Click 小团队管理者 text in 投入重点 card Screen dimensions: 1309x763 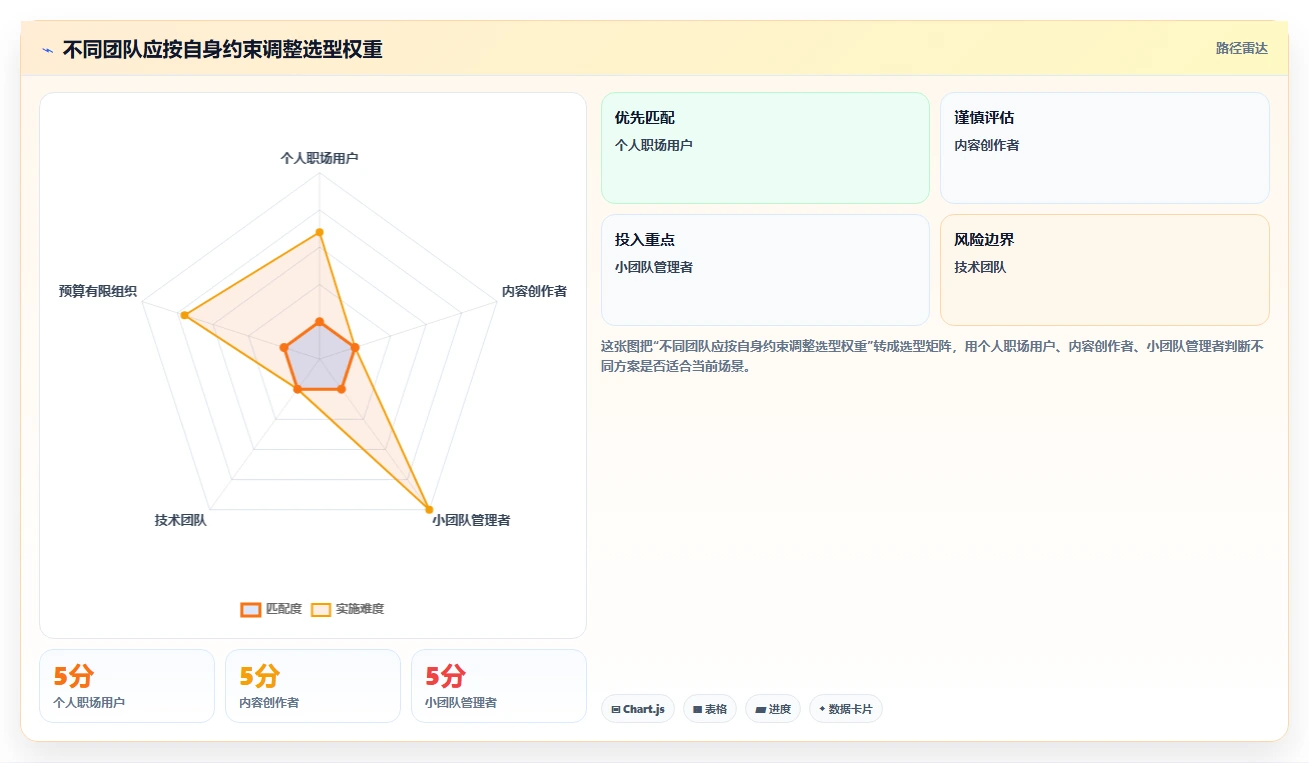654,267
